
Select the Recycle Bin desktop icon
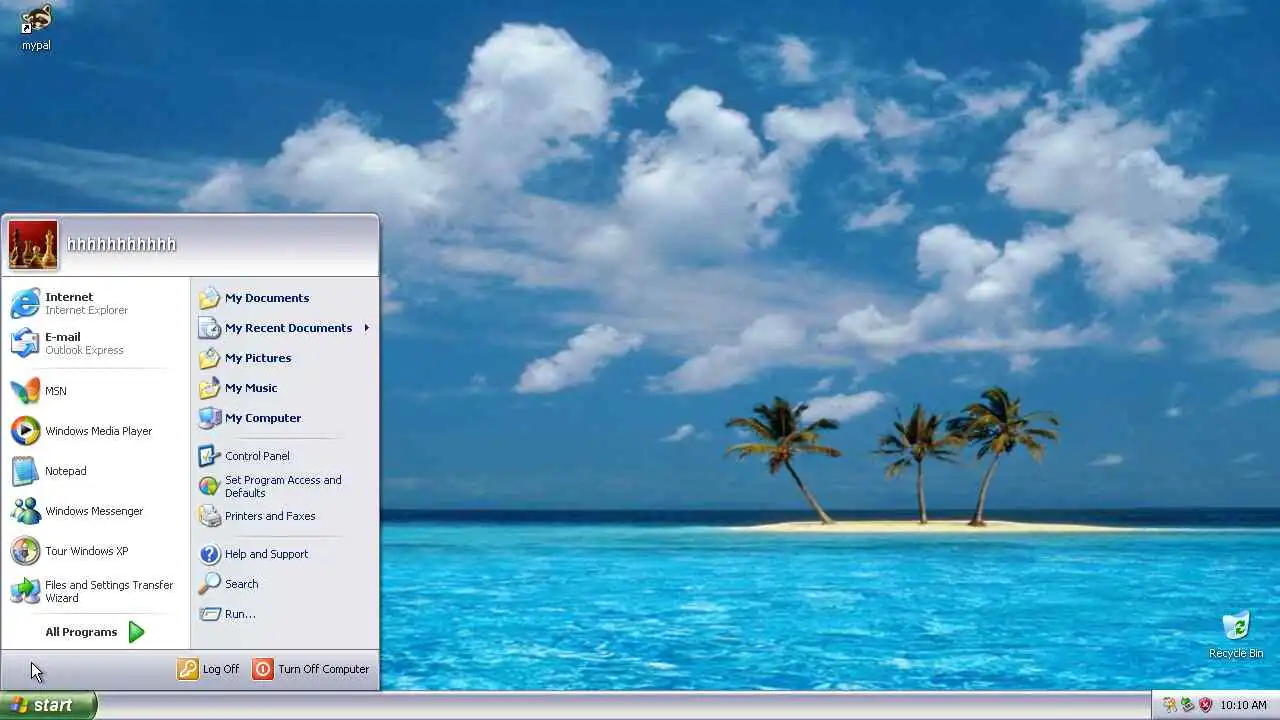coord(1236,634)
